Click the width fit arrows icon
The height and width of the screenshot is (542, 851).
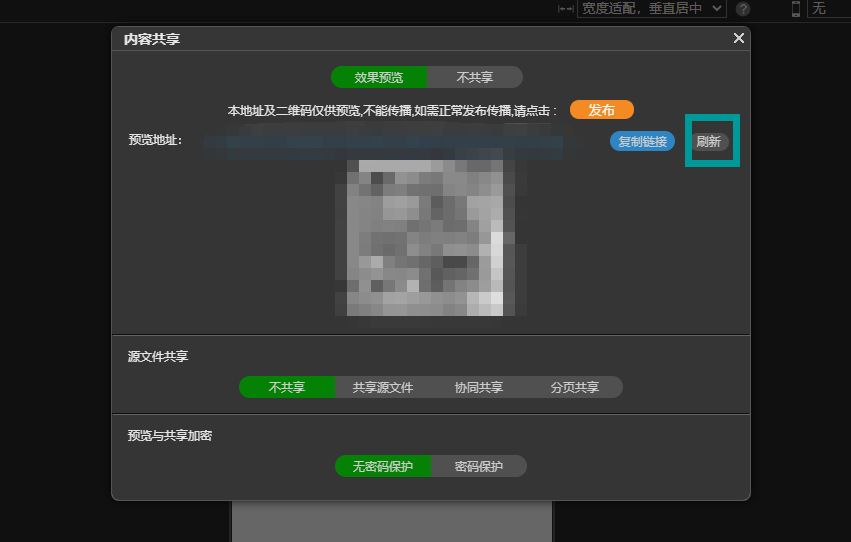566,9
